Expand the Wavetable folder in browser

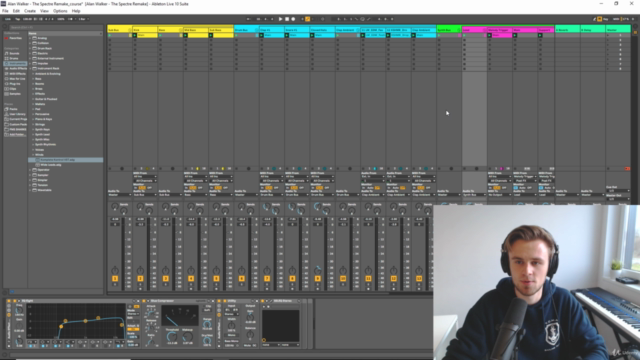pos(30,190)
